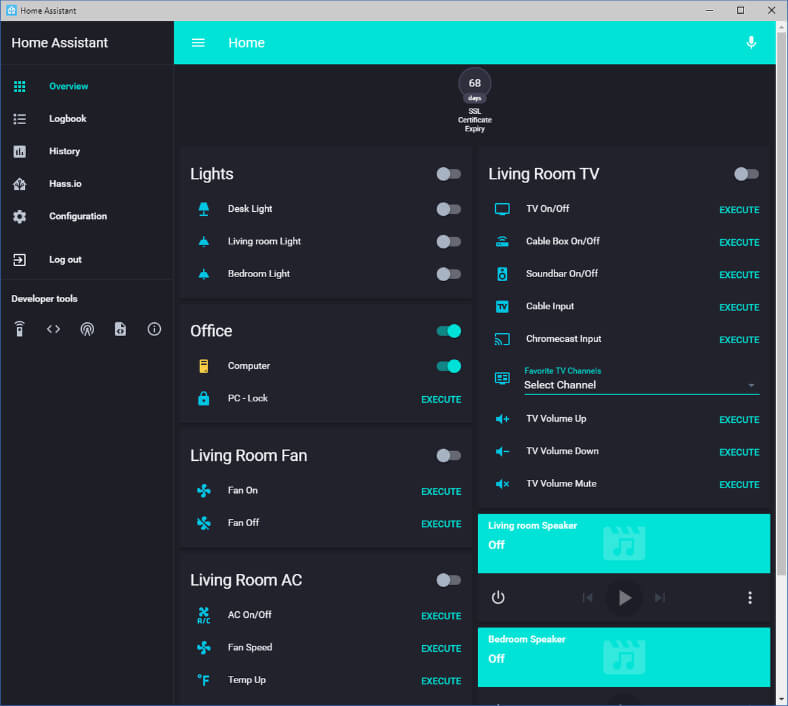Open the Bedroom Speaker media card

[x=624, y=657]
